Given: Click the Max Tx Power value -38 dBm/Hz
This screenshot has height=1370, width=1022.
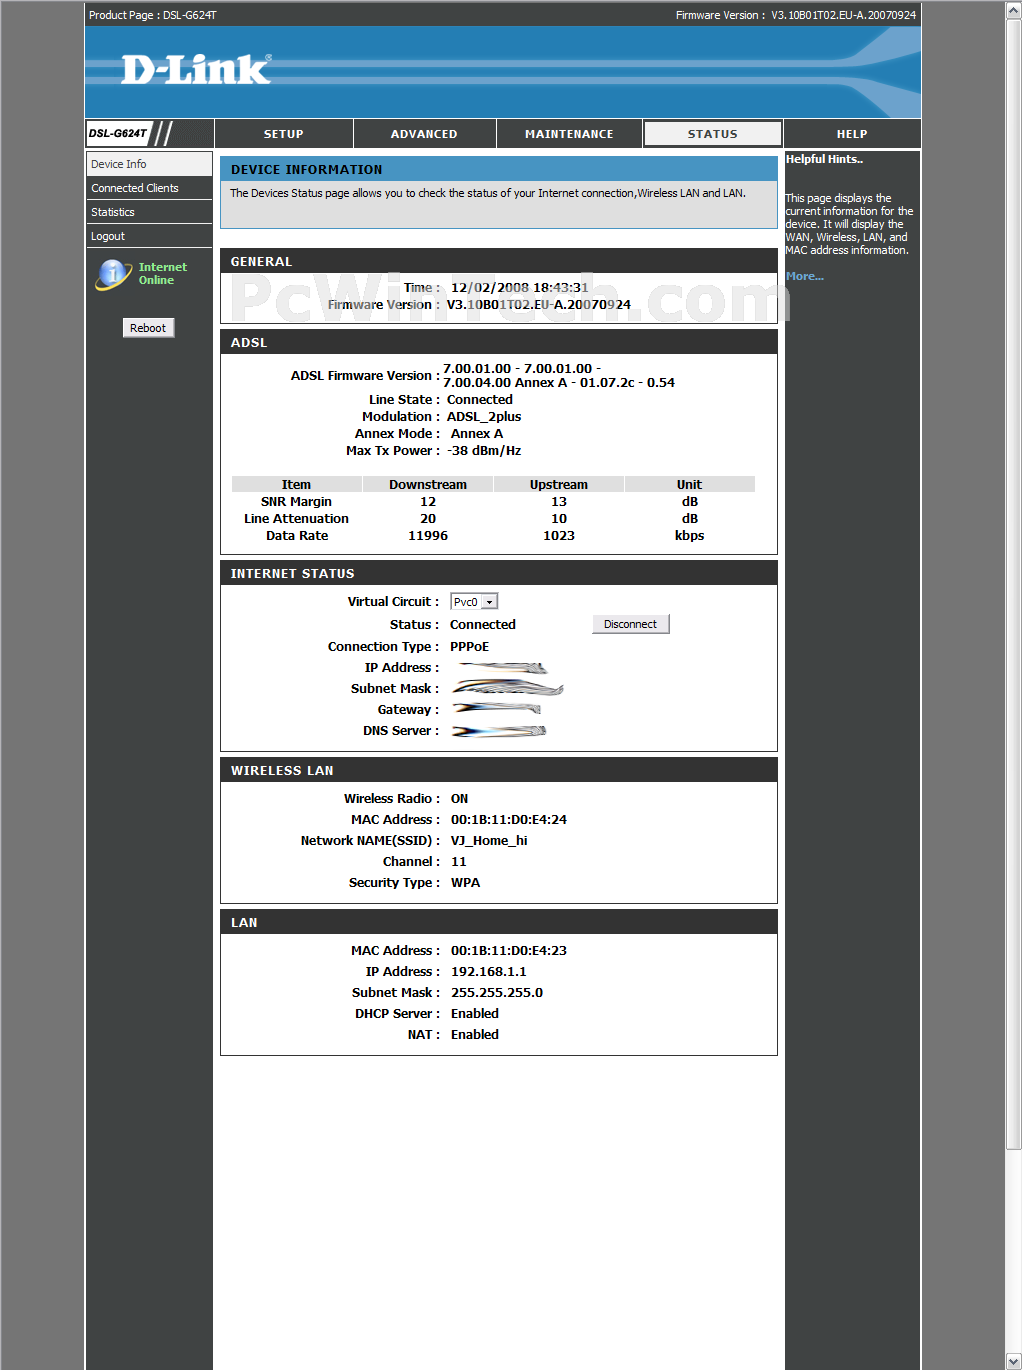Looking at the screenshot, I should click(484, 451).
